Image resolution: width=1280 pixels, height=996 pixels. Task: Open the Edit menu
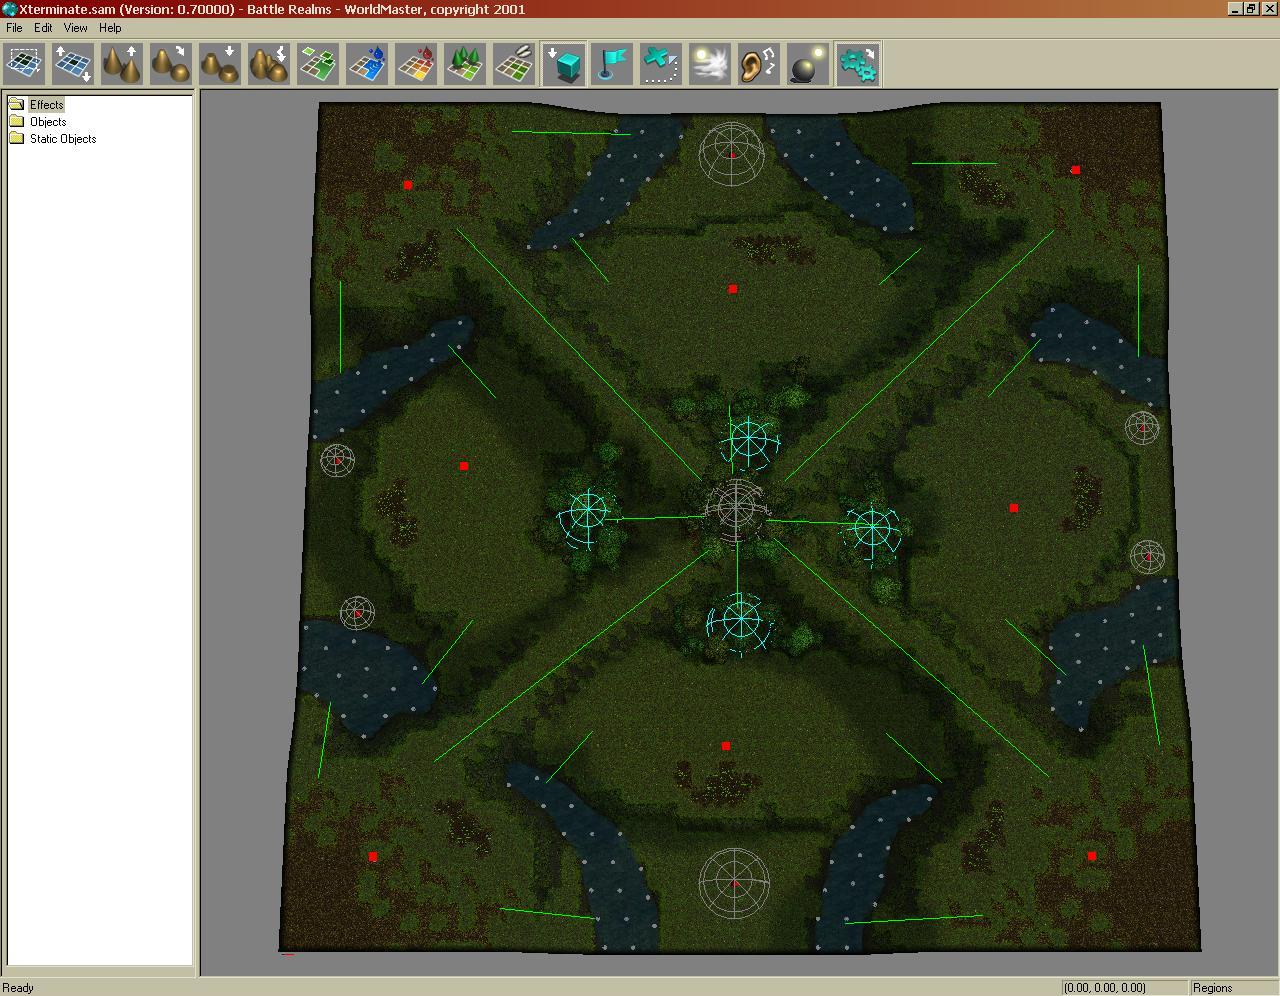(43, 28)
